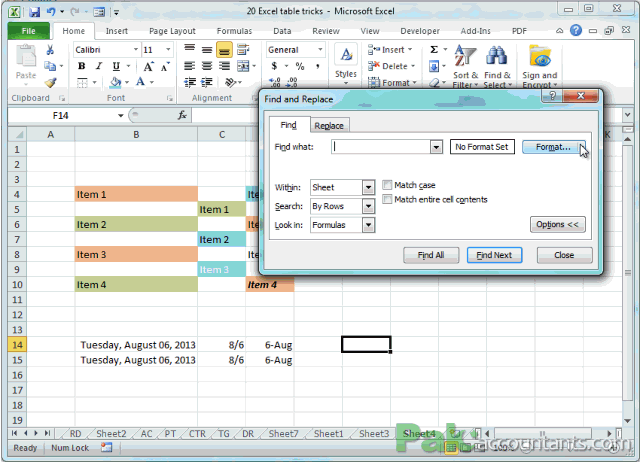Open the font size dropdown

tap(168, 50)
